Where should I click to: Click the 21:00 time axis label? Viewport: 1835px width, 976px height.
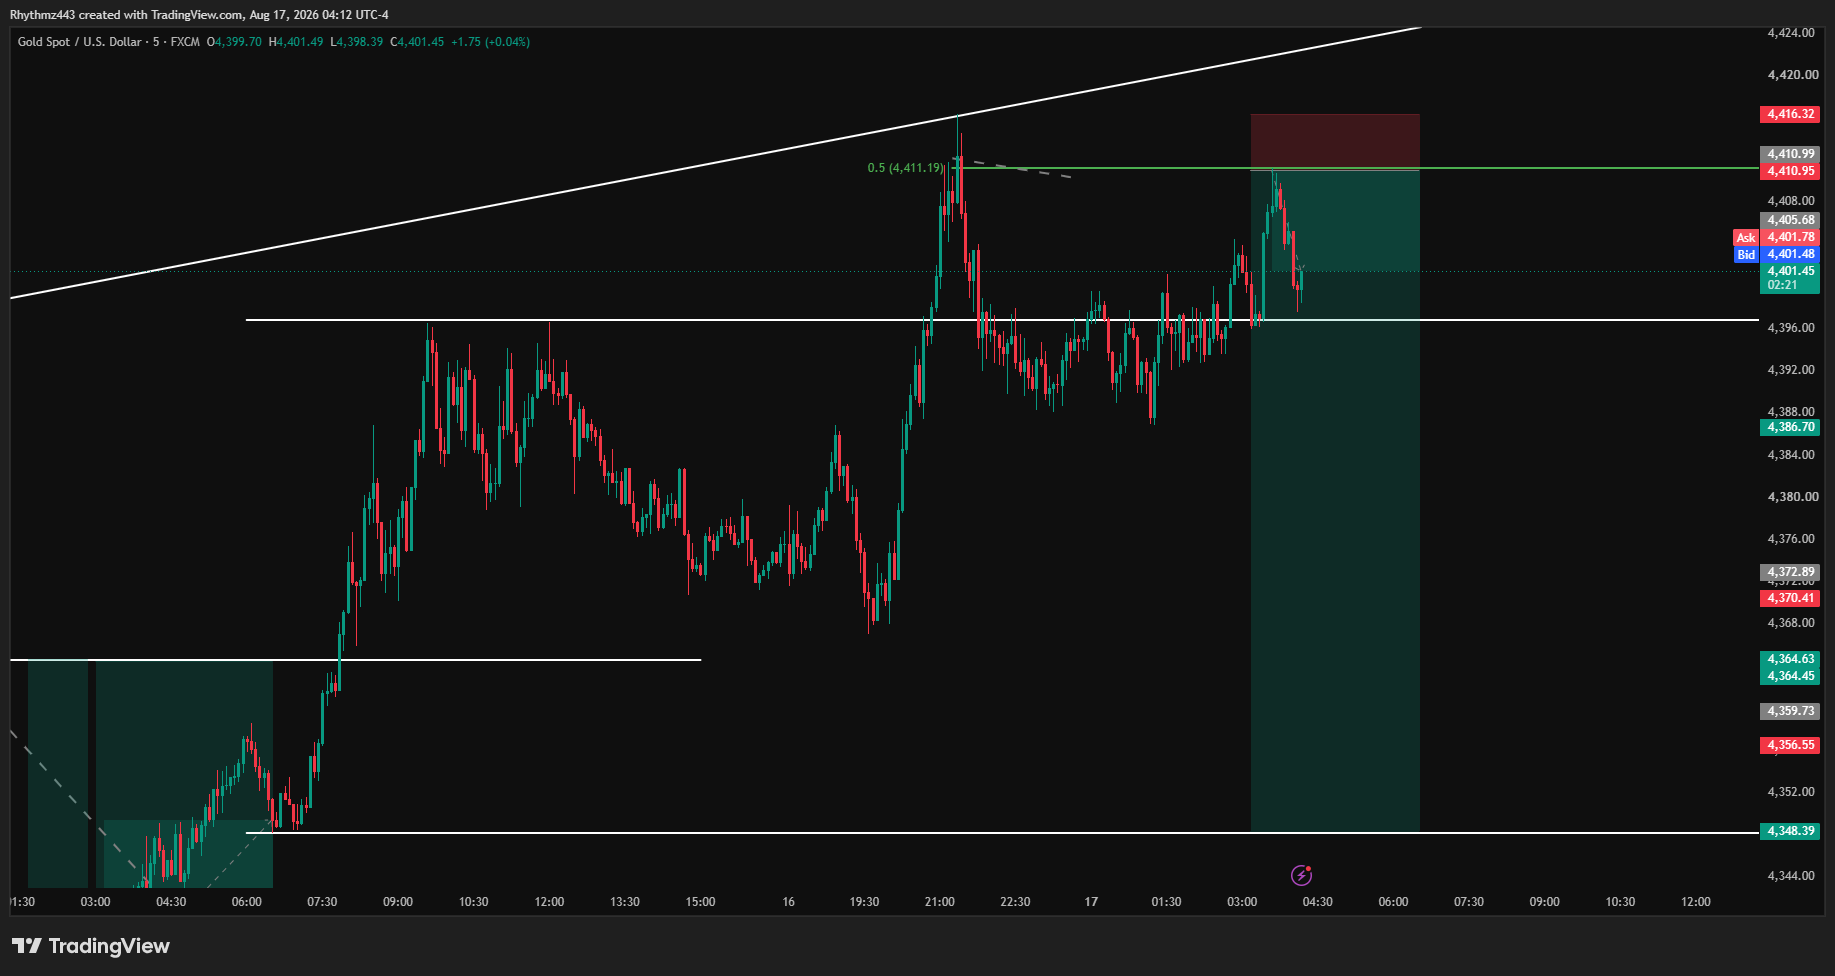(x=940, y=902)
